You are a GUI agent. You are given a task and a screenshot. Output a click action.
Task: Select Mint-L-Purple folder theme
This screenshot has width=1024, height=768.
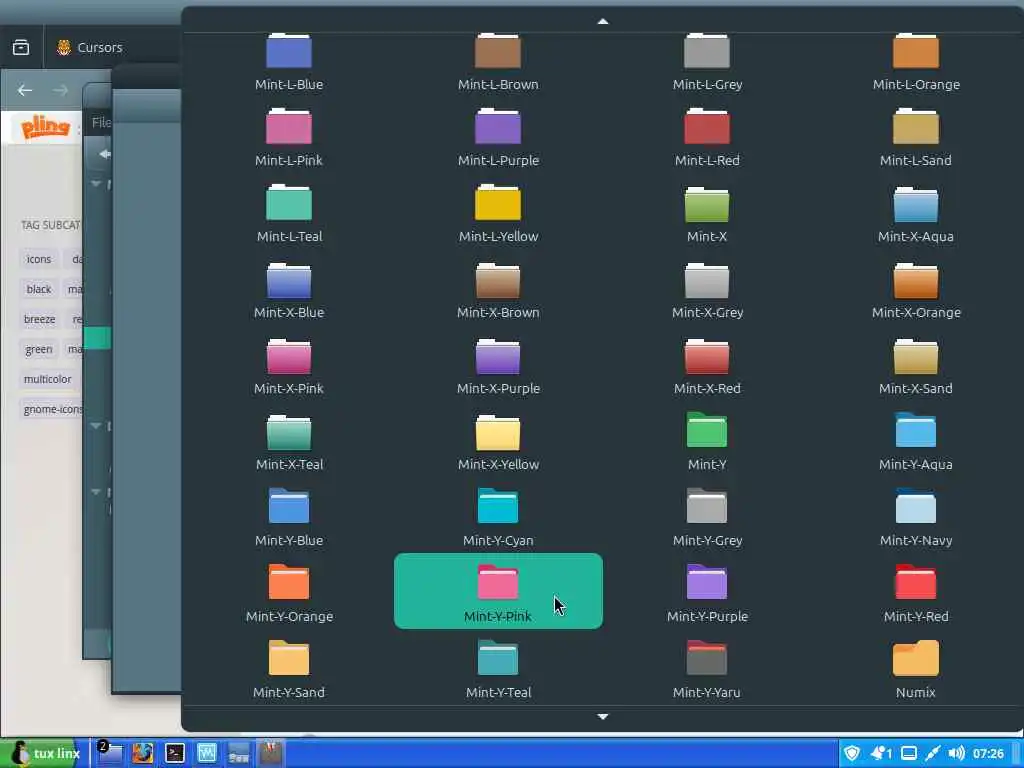point(498,135)
